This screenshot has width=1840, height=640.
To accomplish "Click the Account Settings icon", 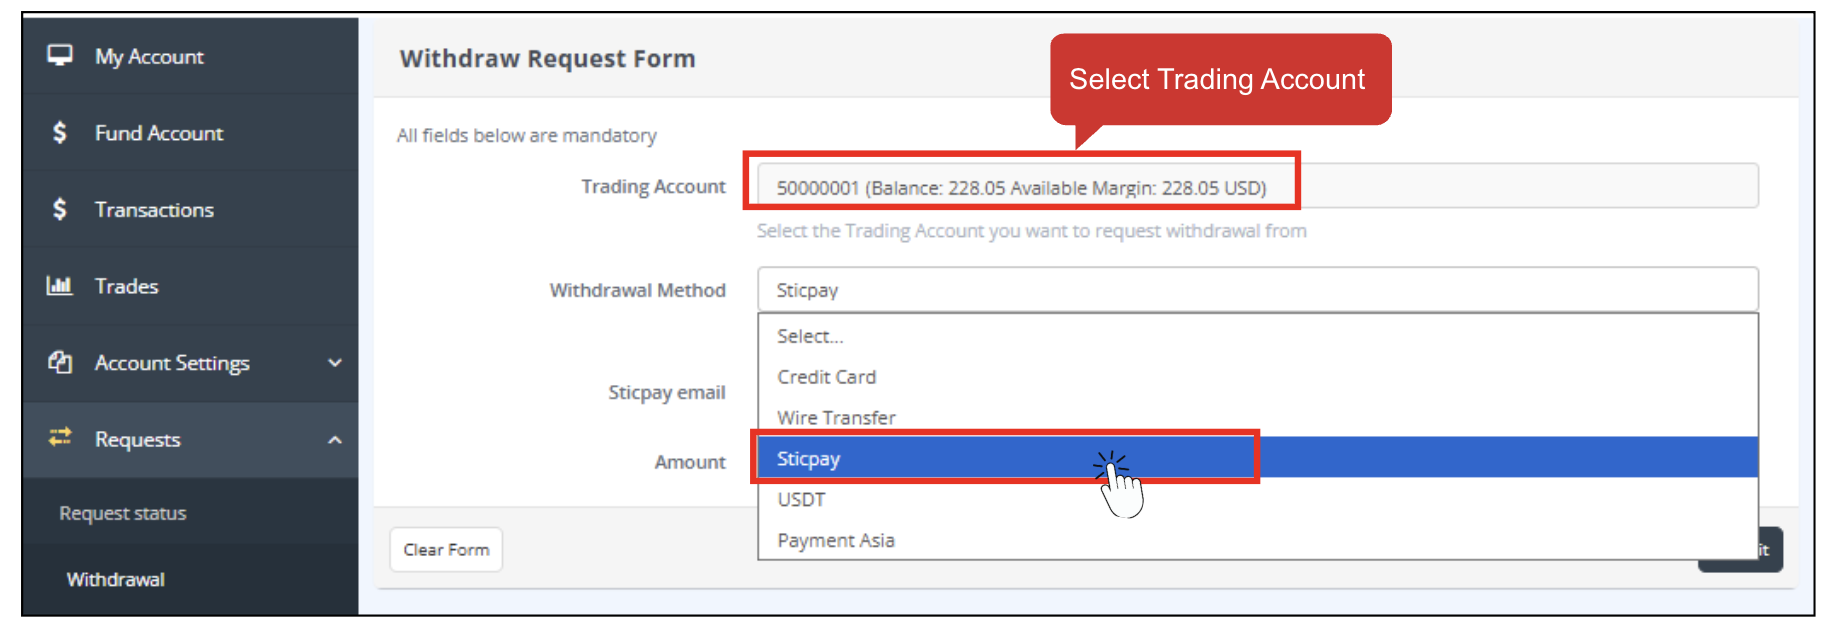I will tap(60, 362).
